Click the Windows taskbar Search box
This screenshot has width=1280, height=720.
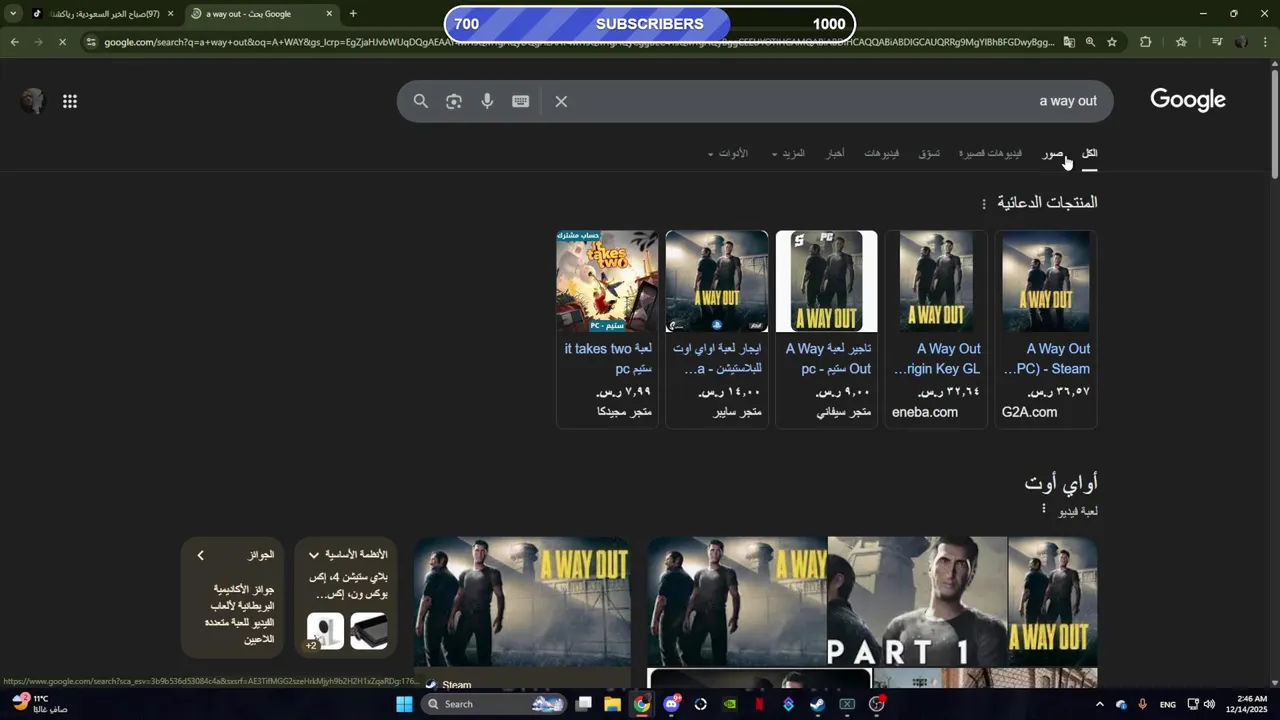coord(492,704)
